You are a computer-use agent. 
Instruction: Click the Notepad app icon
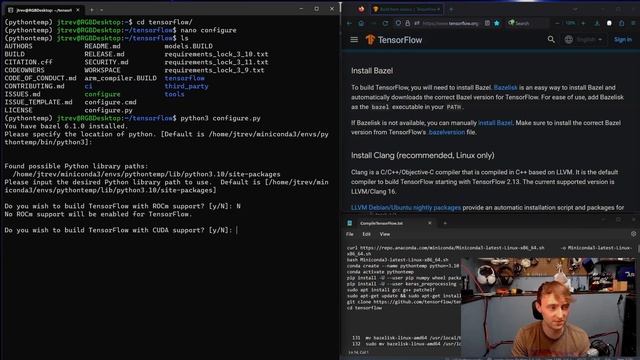[350, 223]
